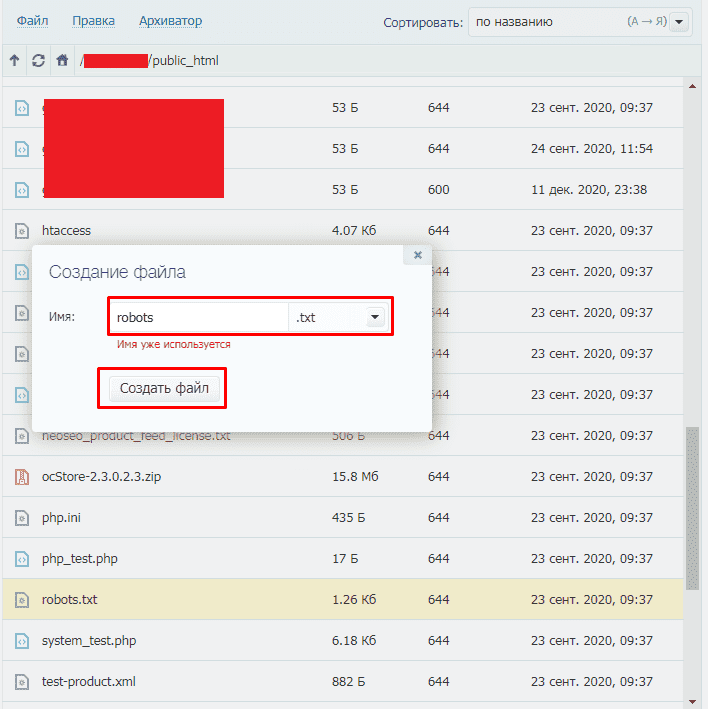Open the Правка menu
Viewport: 708px width, 709px height.
pos(94,21)
